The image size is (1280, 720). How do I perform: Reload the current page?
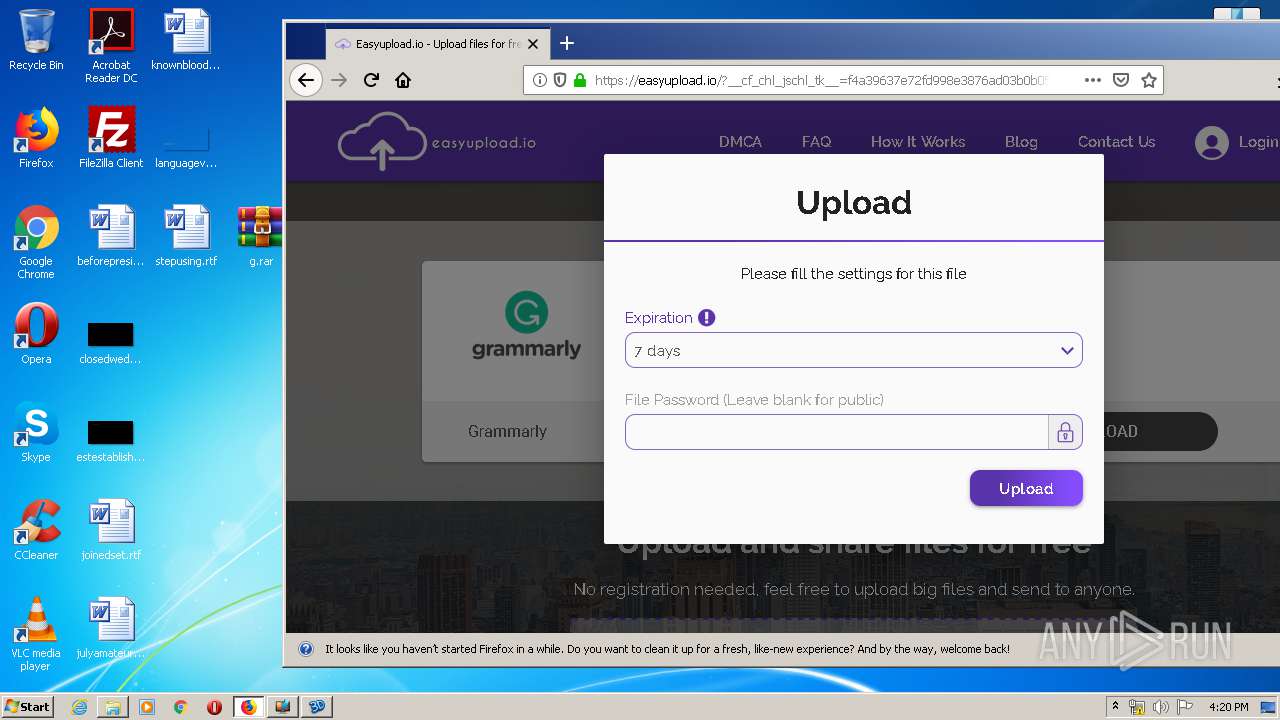point(371,80)
